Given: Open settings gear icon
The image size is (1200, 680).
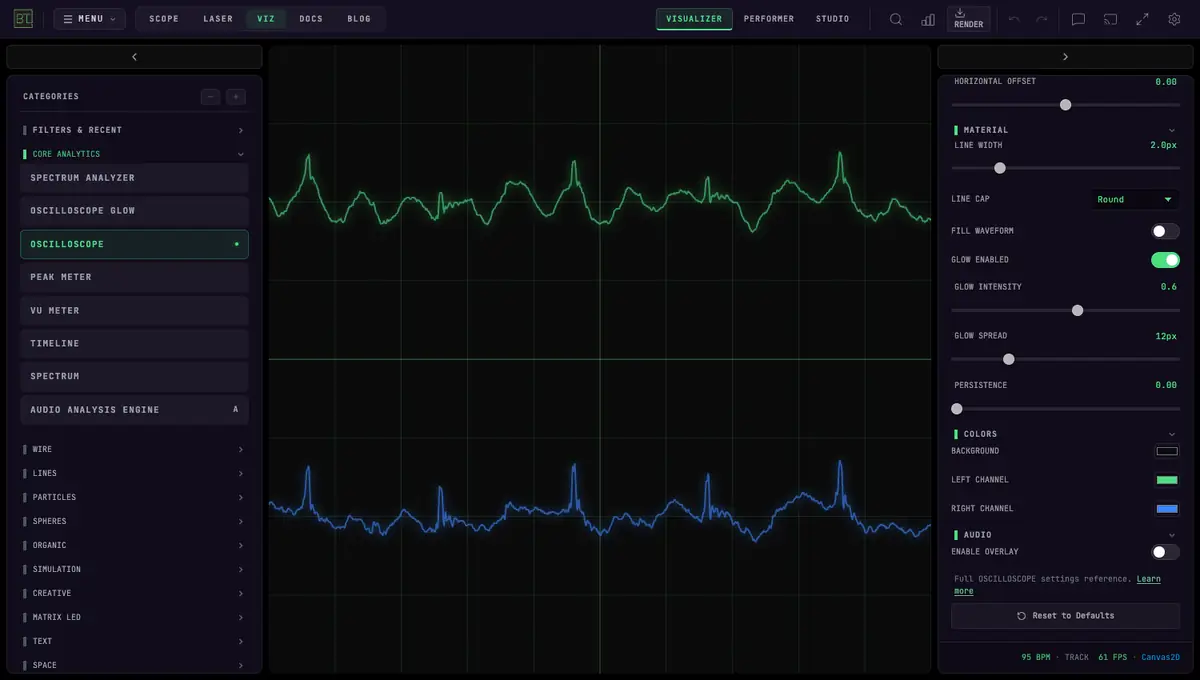Looking at the screenshot, I should (1174, 19).
